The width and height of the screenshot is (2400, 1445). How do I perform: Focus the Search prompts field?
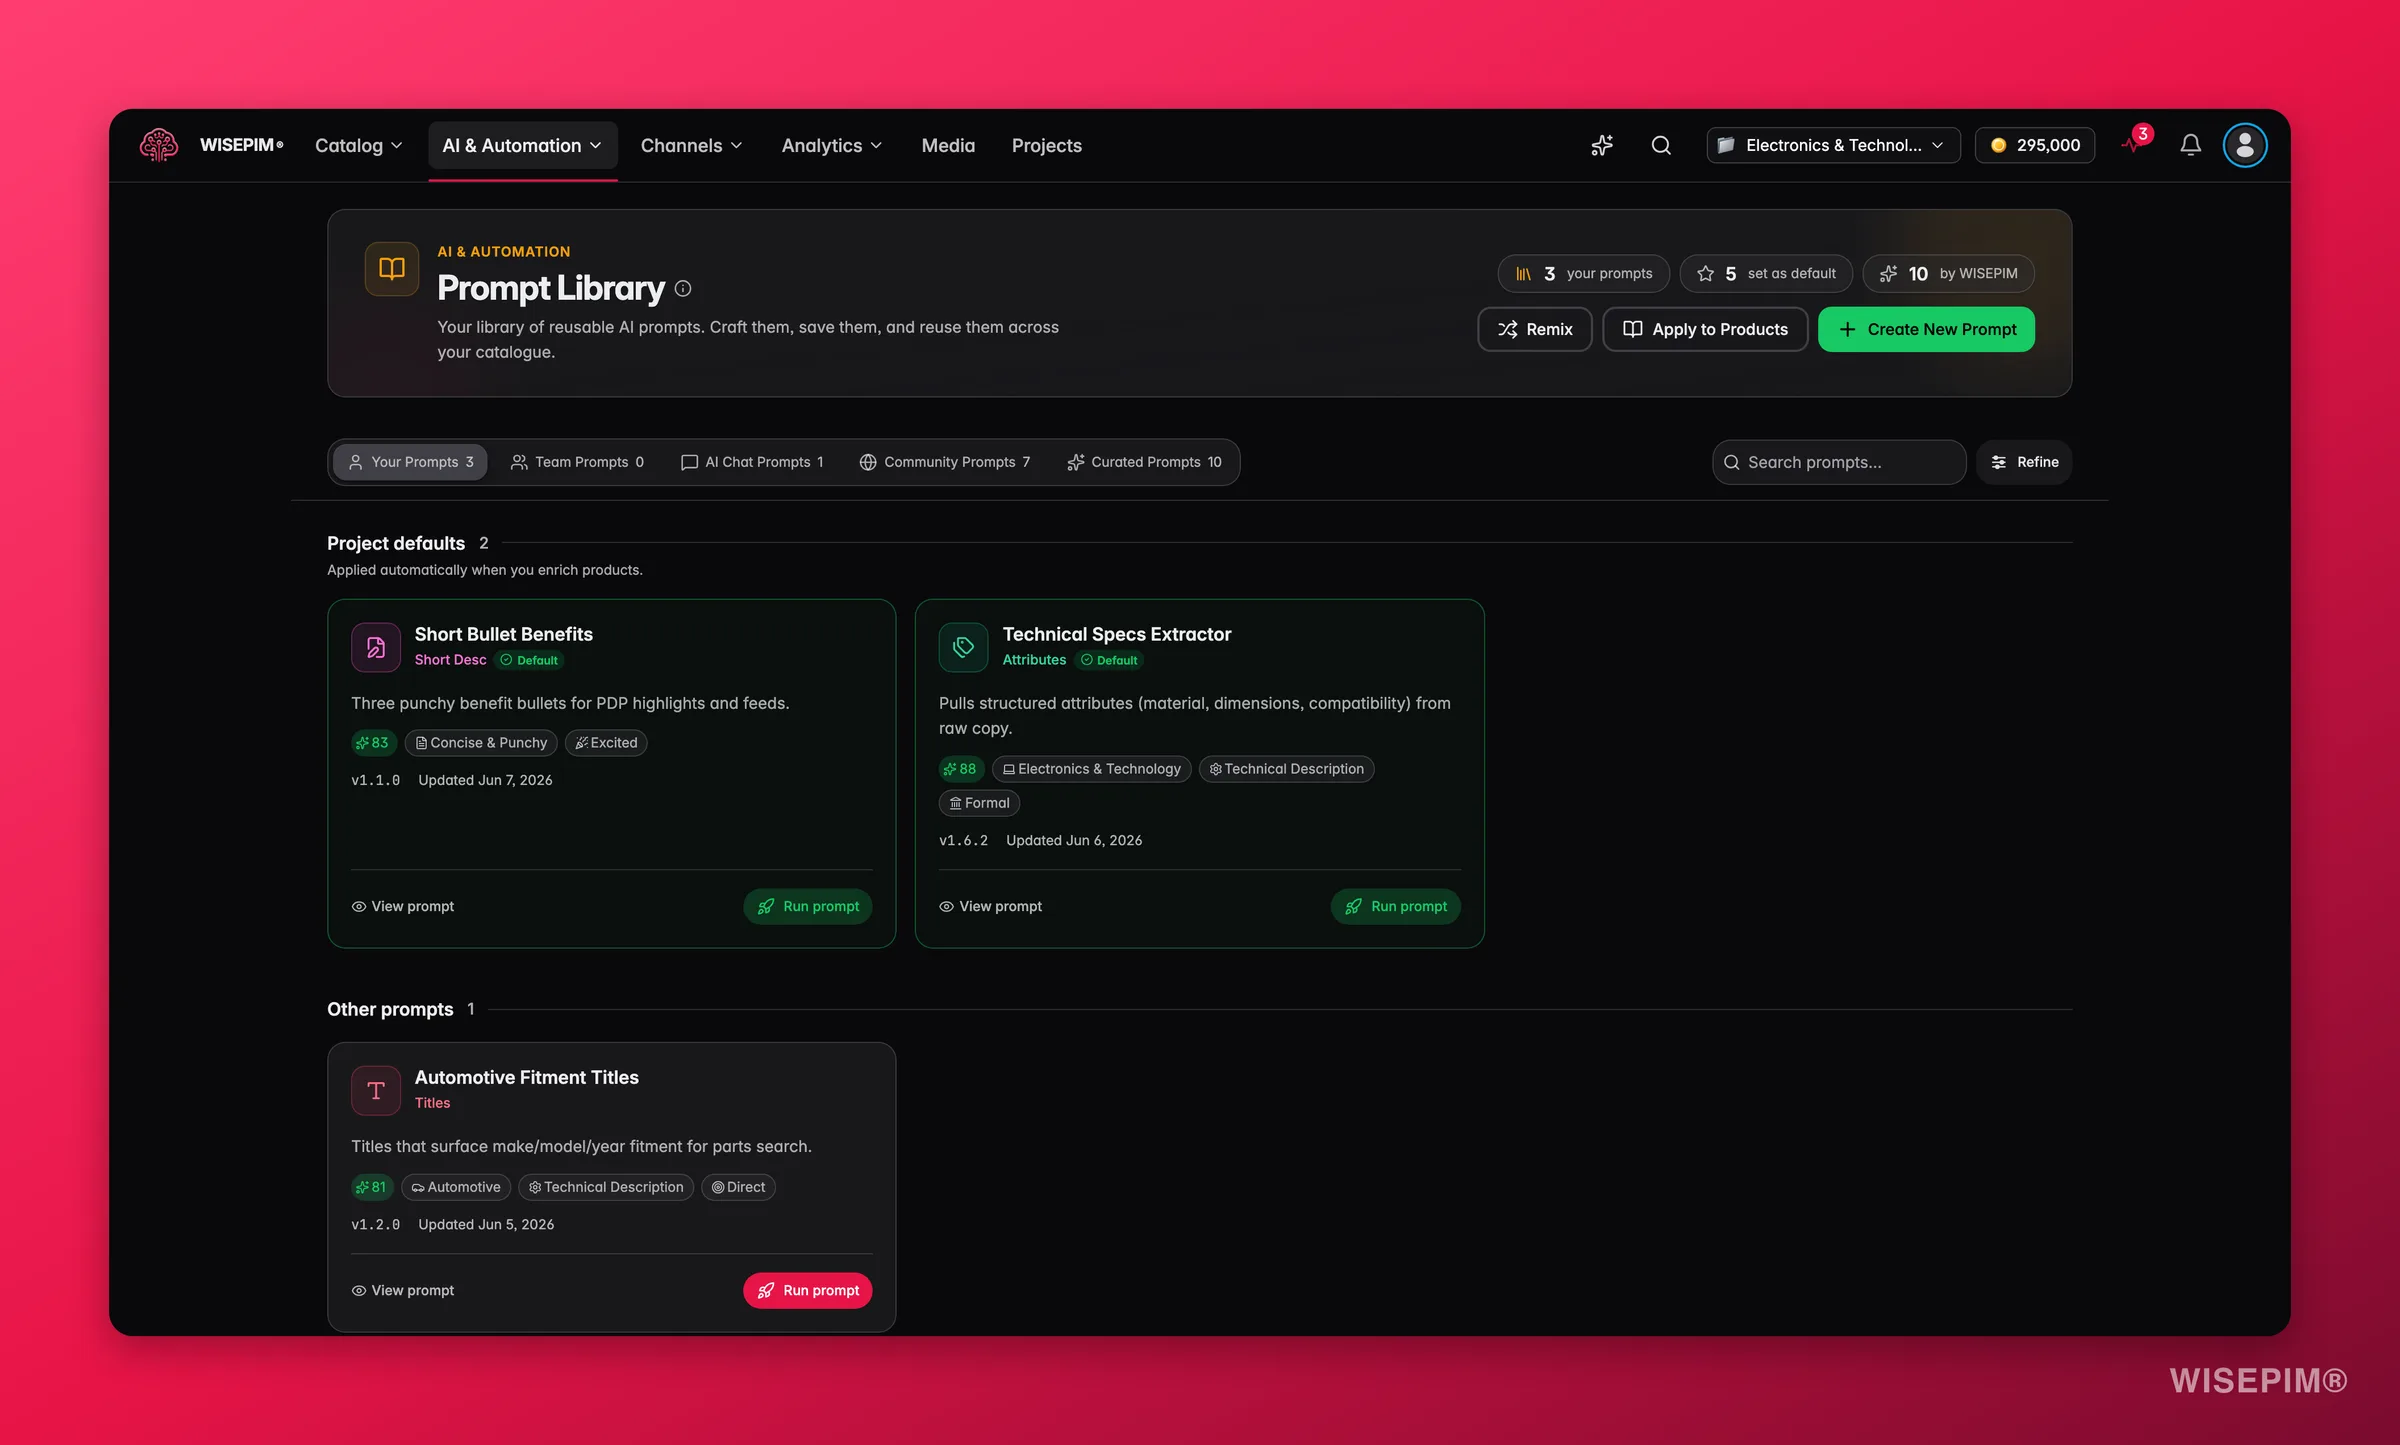1839,462
